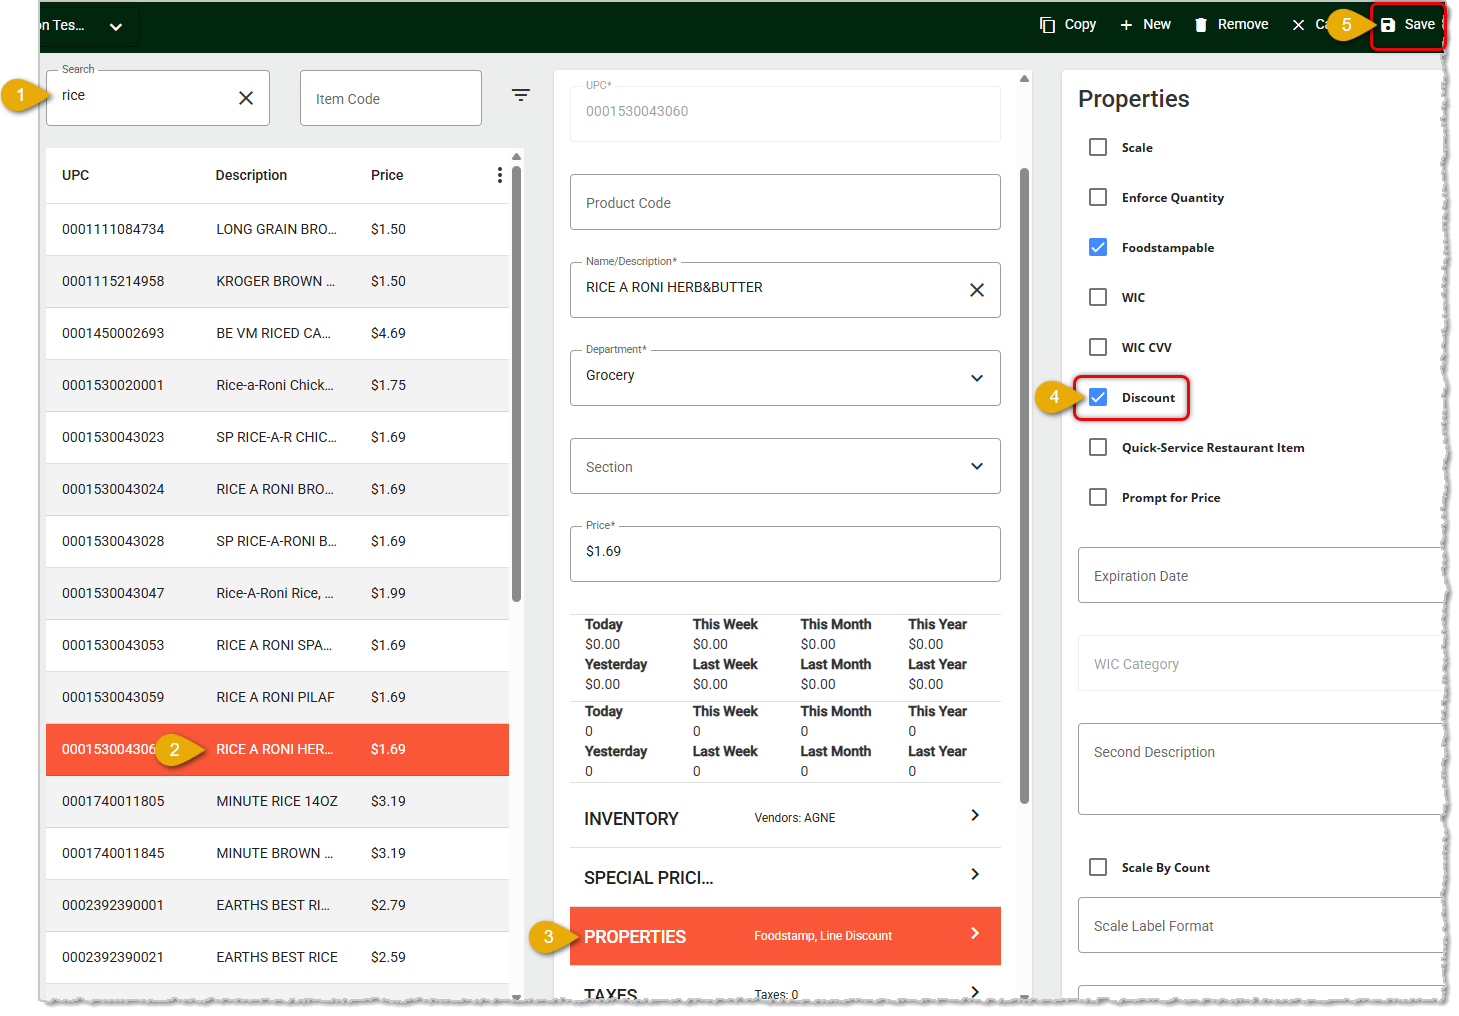Viewport: 1459px width, 1016px height.
Task: Enable the Scale By Count checkbox
Action: (1098, 867)
